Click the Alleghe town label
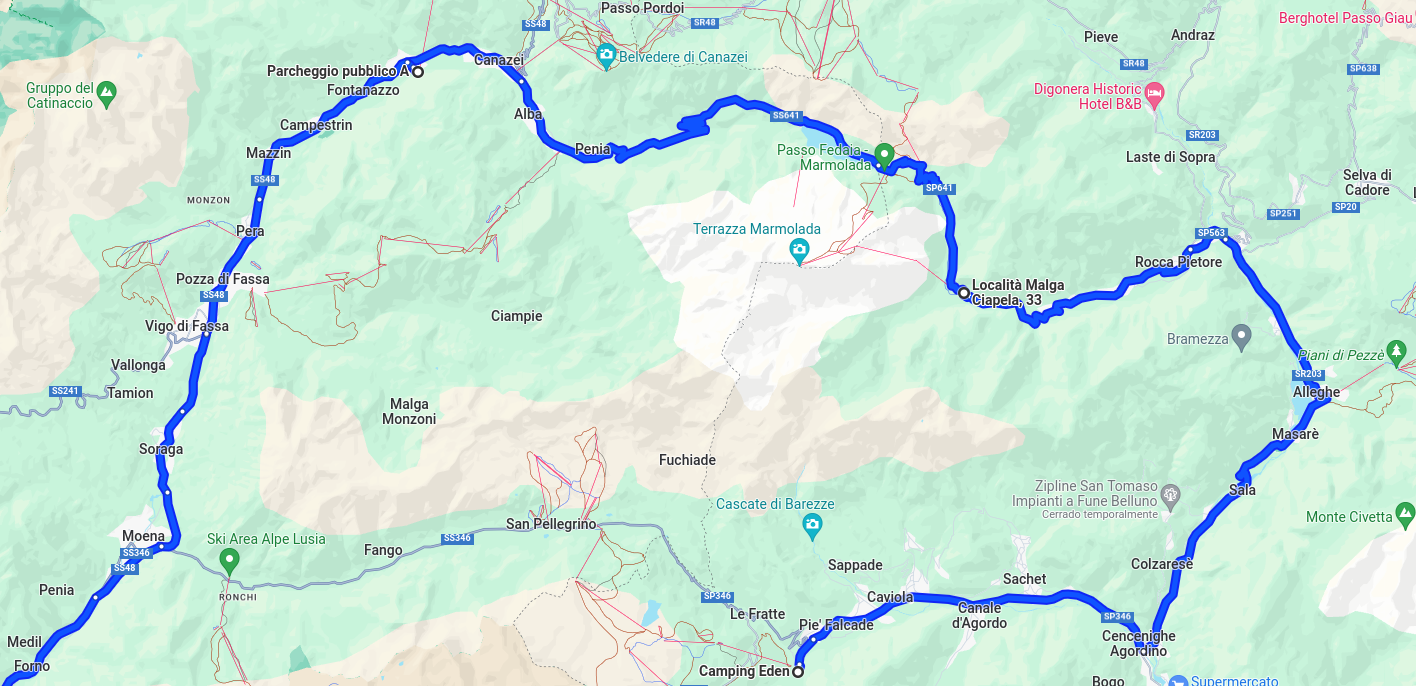The image size is (1416, 686). pos(1316,393)
